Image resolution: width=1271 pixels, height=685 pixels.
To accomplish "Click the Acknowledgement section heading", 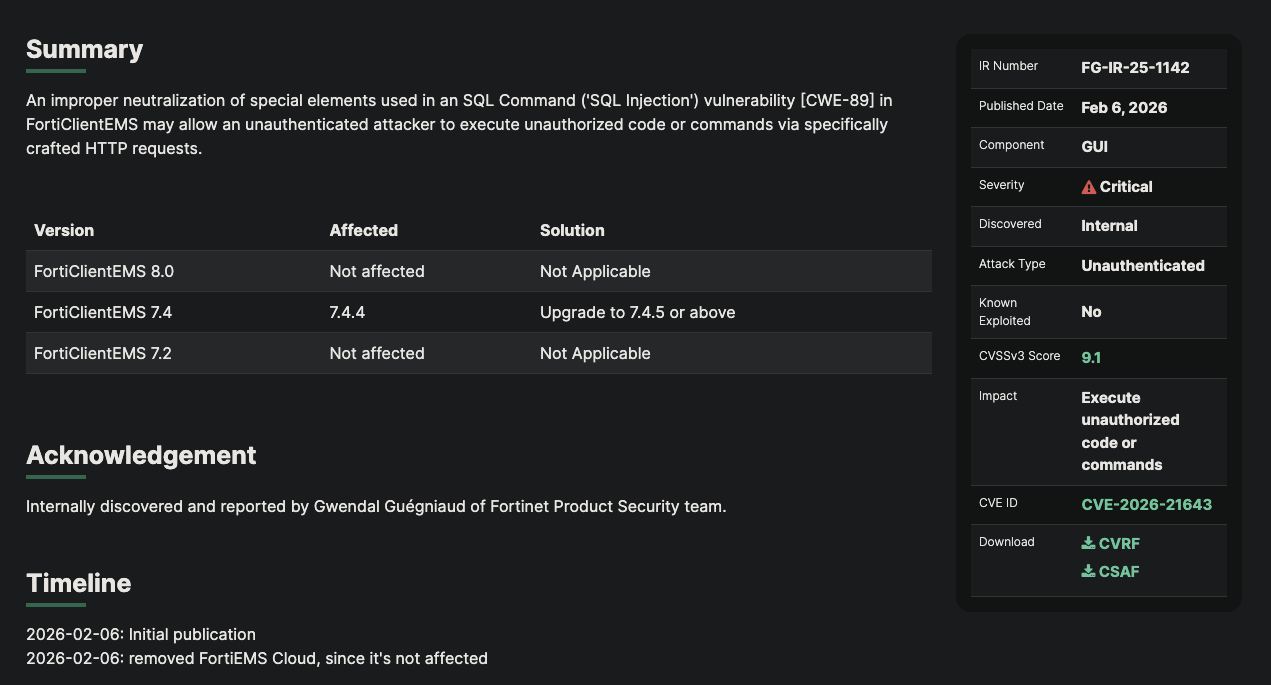I will tap(141, 455).
